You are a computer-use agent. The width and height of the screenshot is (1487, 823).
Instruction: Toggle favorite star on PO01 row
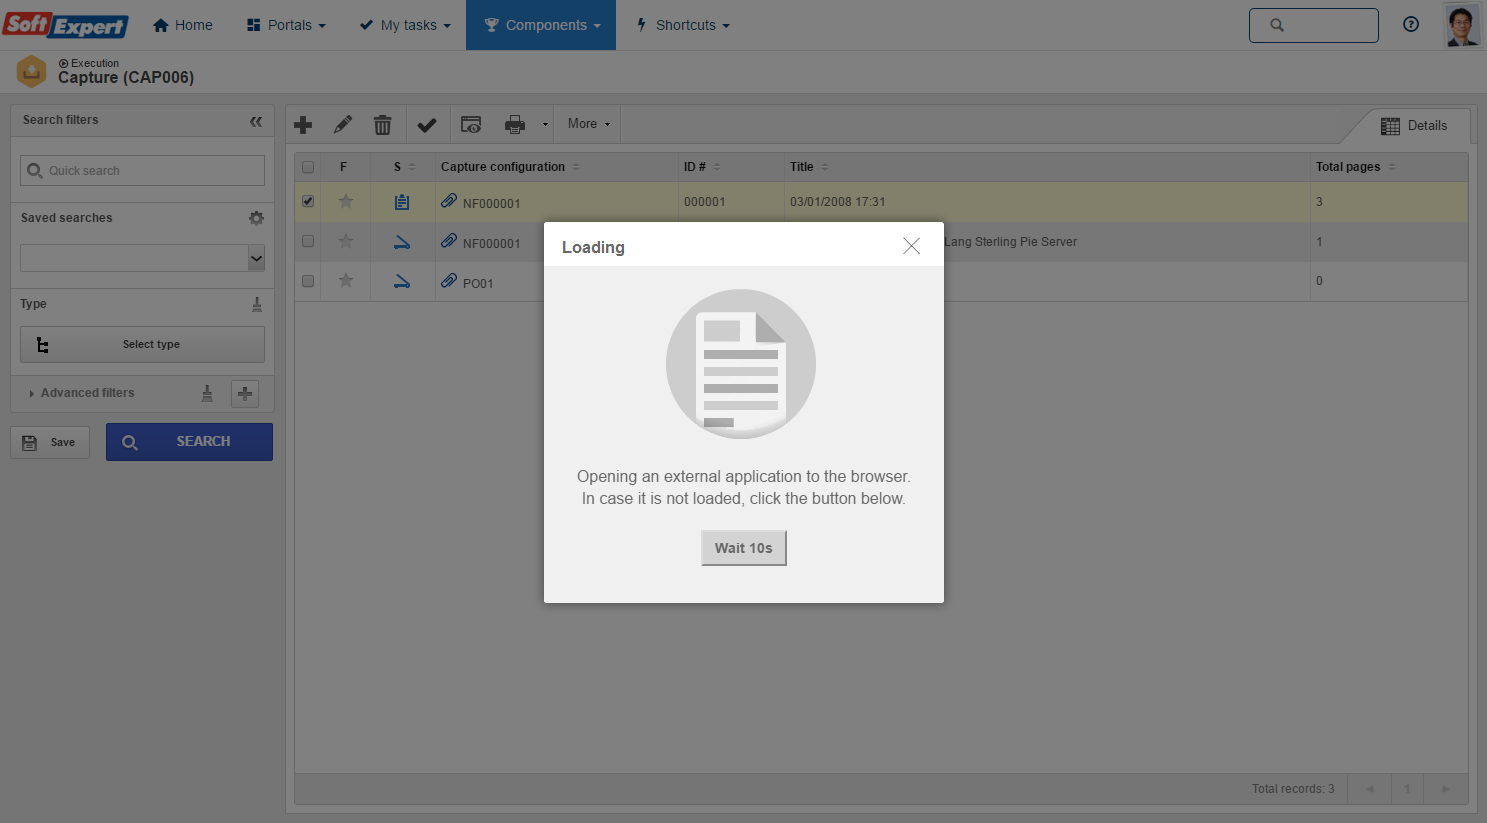click(x=346, y=280)
